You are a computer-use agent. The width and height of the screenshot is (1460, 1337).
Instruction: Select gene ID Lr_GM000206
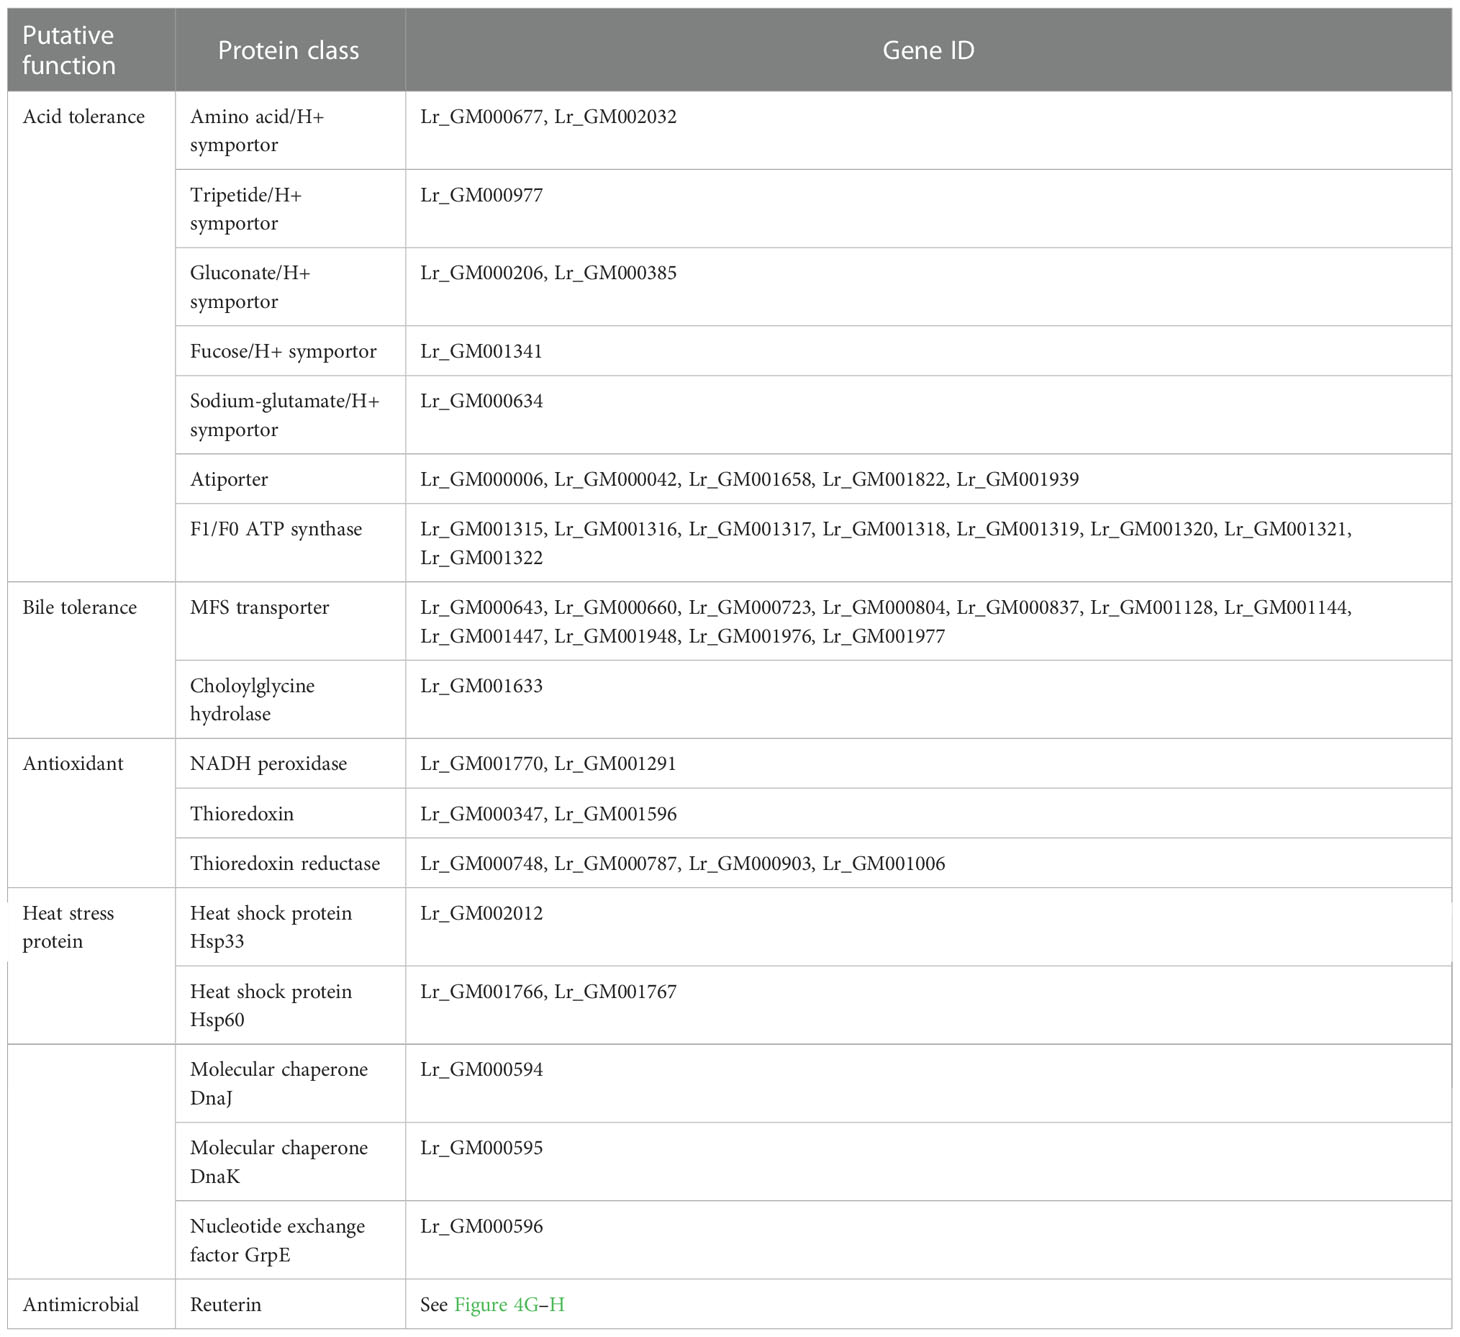tap(481, 273)
